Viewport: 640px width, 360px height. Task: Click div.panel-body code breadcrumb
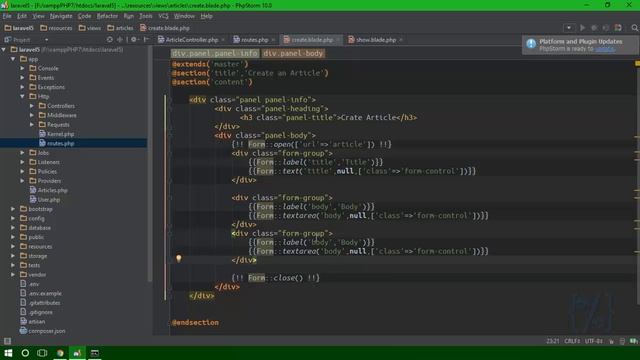coord(293,53)
